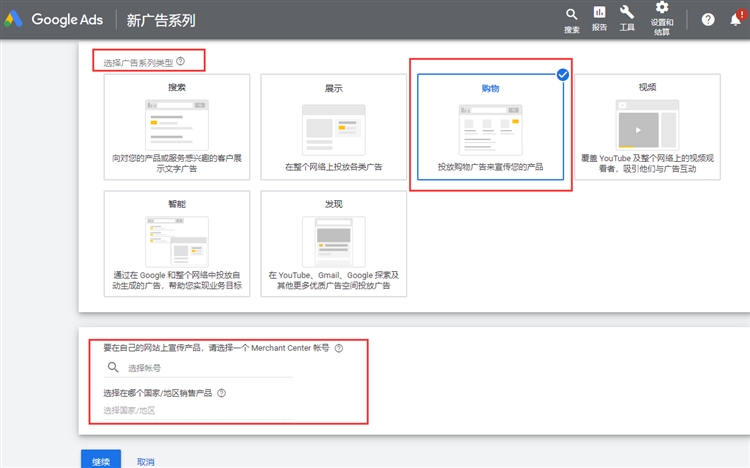Click the magnifier icon in 选择帐号 field
Image resolution: width=750 pixels, height=468 pixels.
[113, 367]
